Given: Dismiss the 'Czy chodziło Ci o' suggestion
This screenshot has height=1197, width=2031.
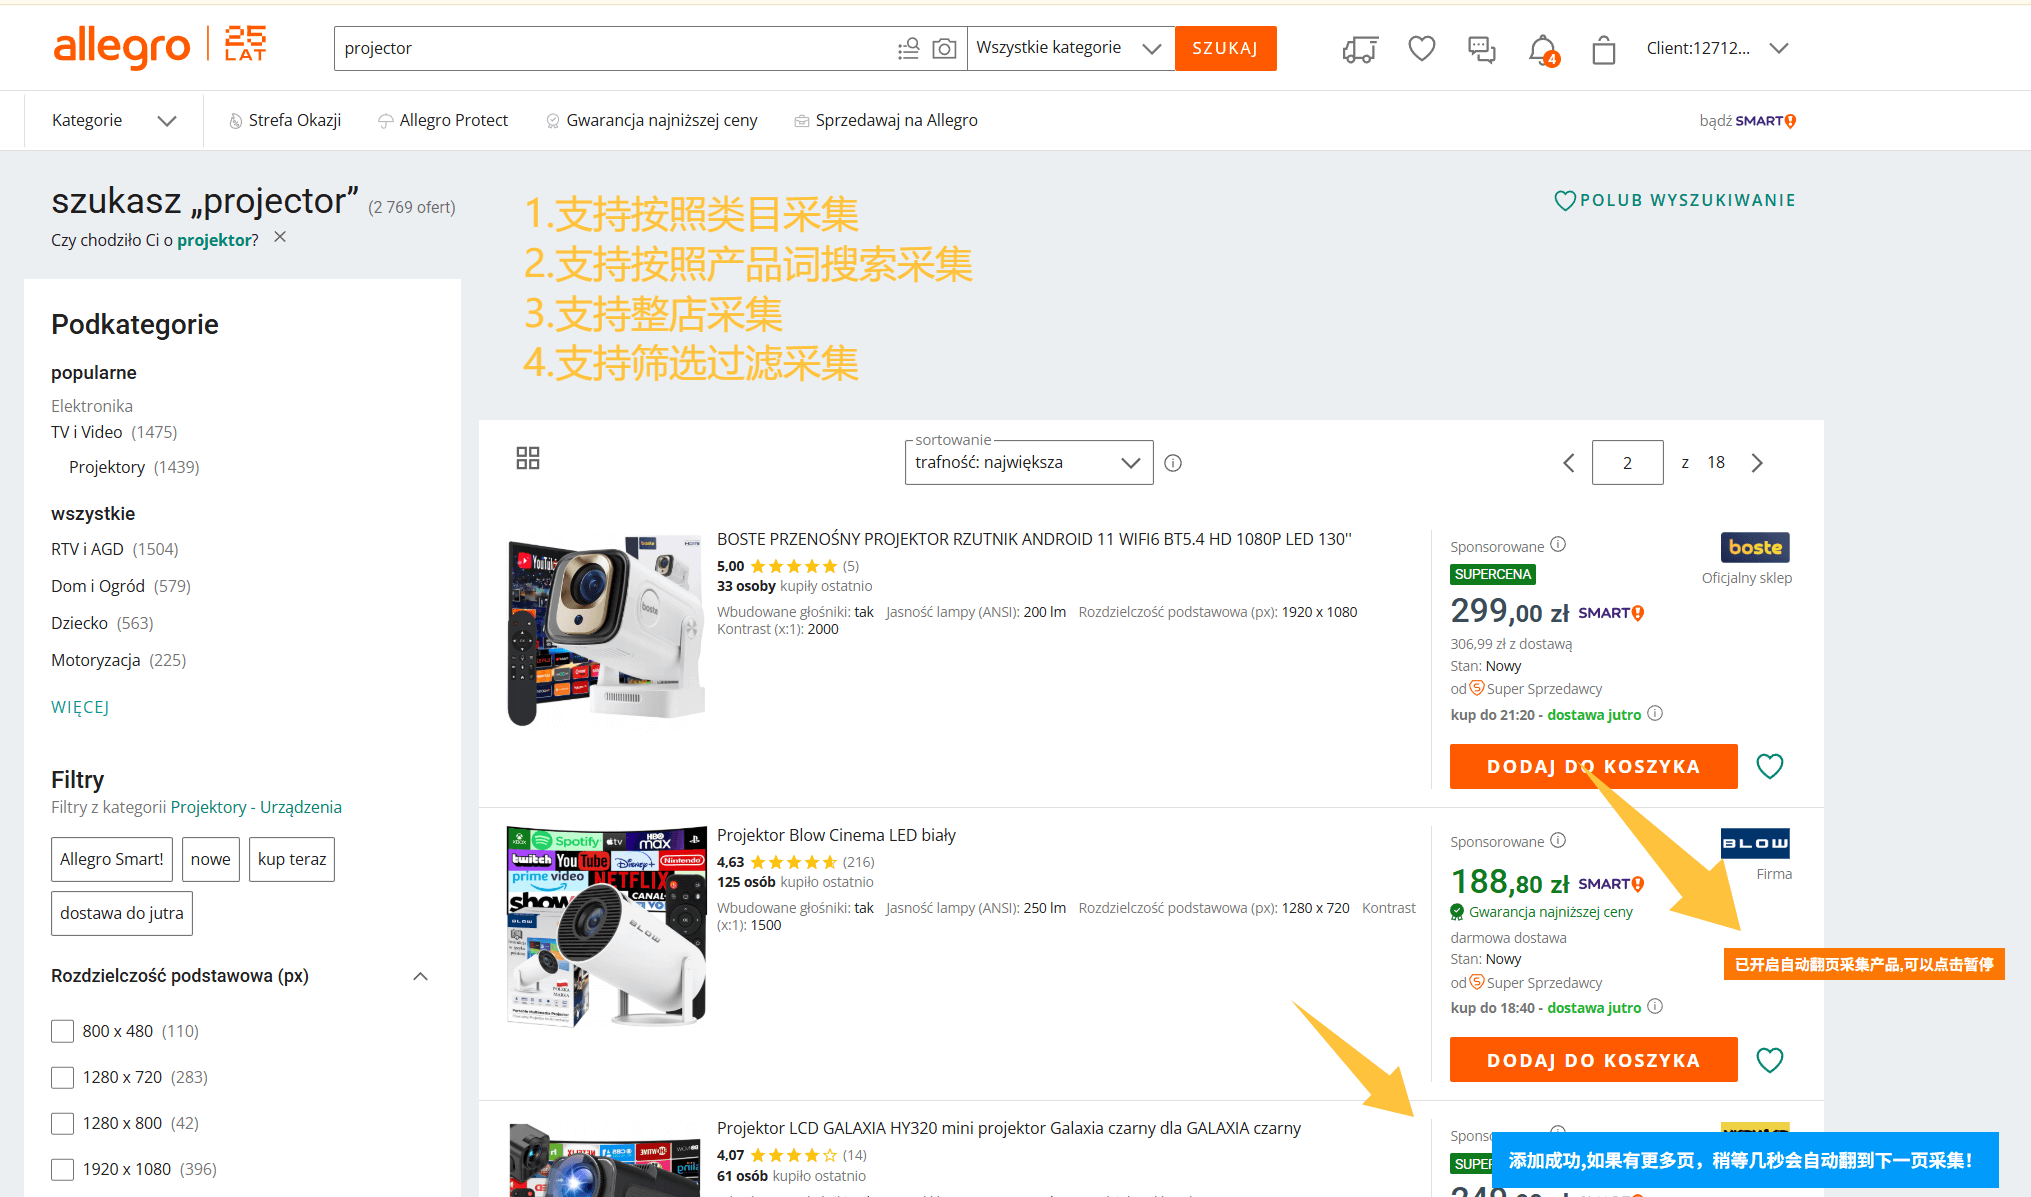Looking at the screenshot, I should 280,237.
